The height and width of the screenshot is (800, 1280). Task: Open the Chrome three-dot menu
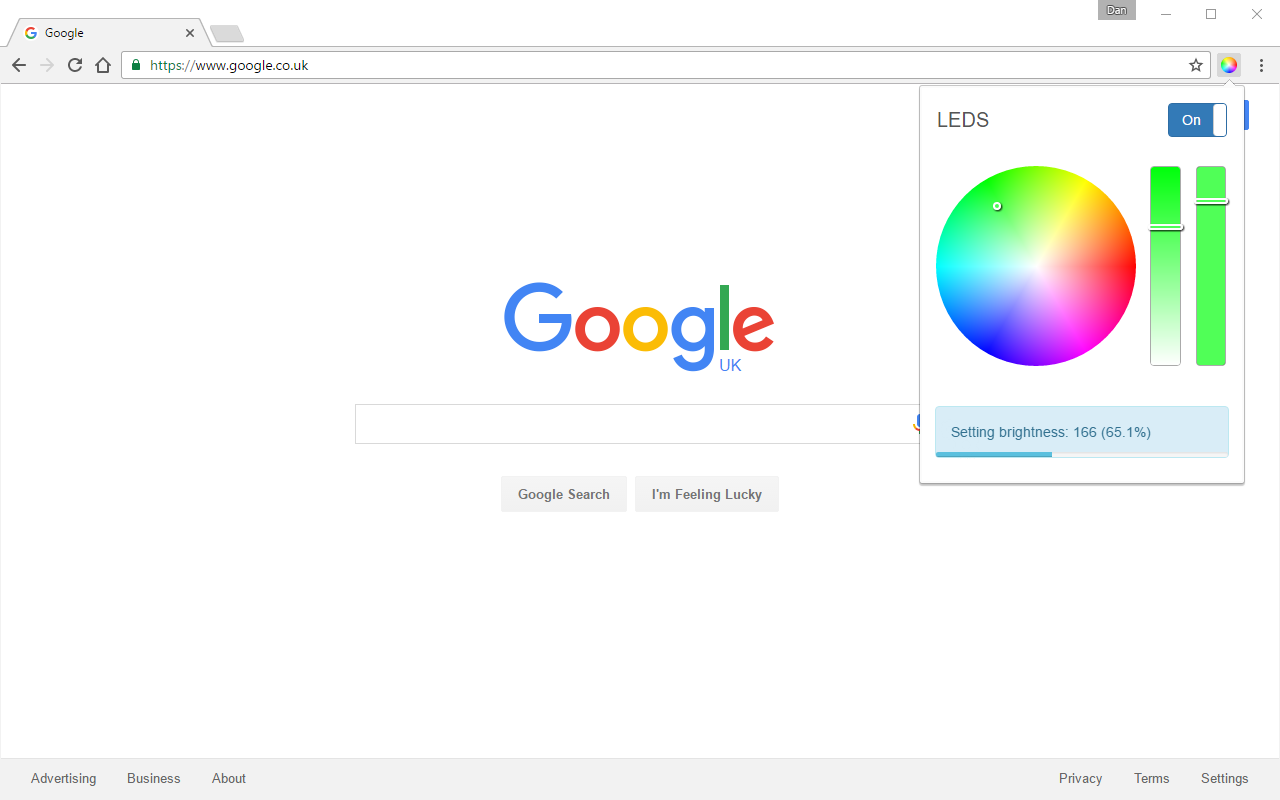click(1262, 65)
